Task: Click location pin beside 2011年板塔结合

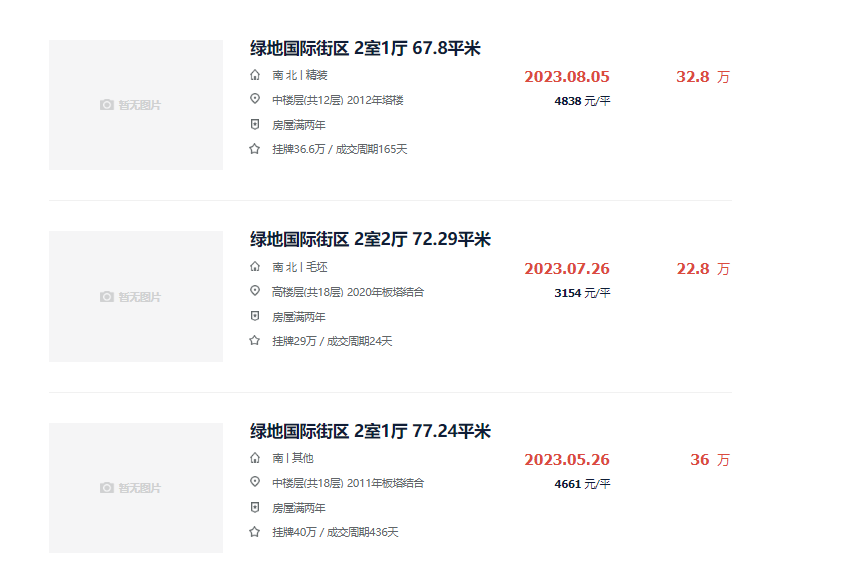Action: pyautogui.click(x=255, y=482)
